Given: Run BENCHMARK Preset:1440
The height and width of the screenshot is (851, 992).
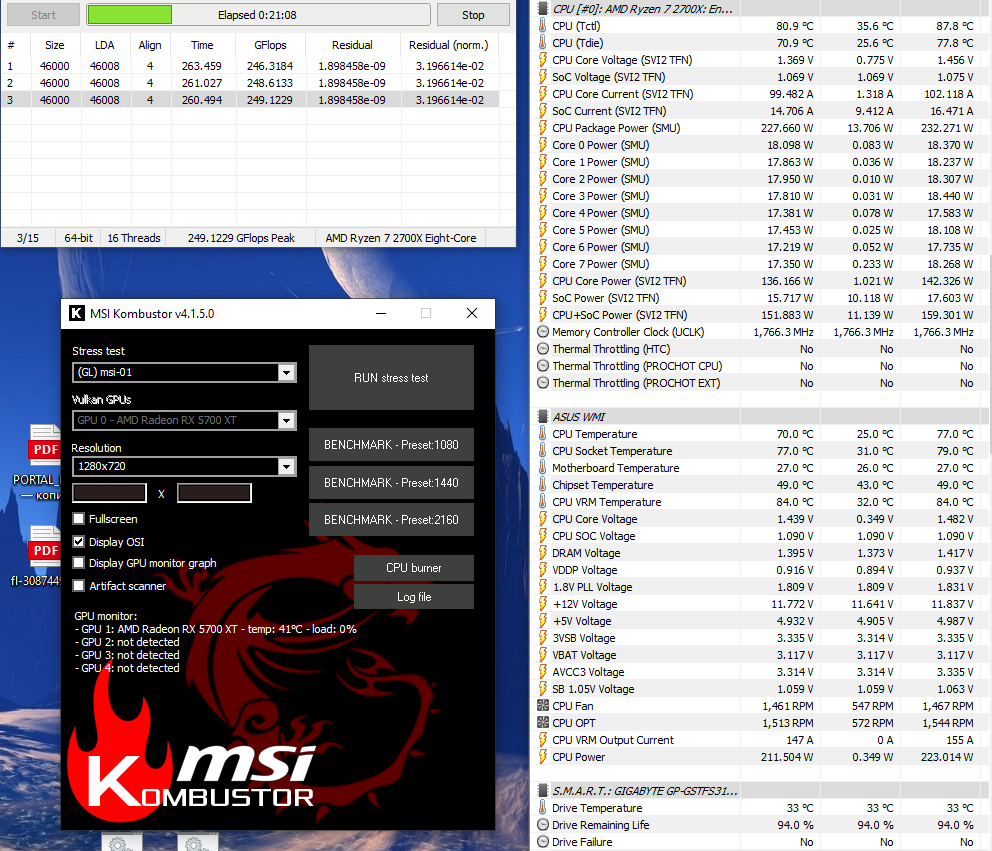Looking at the screenshot, I should coord(391,483).
